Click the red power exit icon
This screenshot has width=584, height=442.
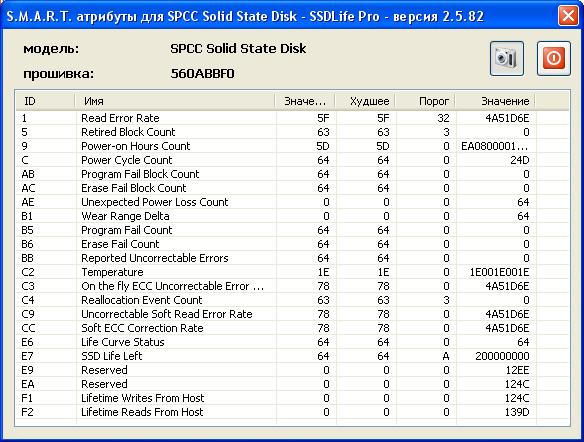pyautogui.click(x=553, y=58)
